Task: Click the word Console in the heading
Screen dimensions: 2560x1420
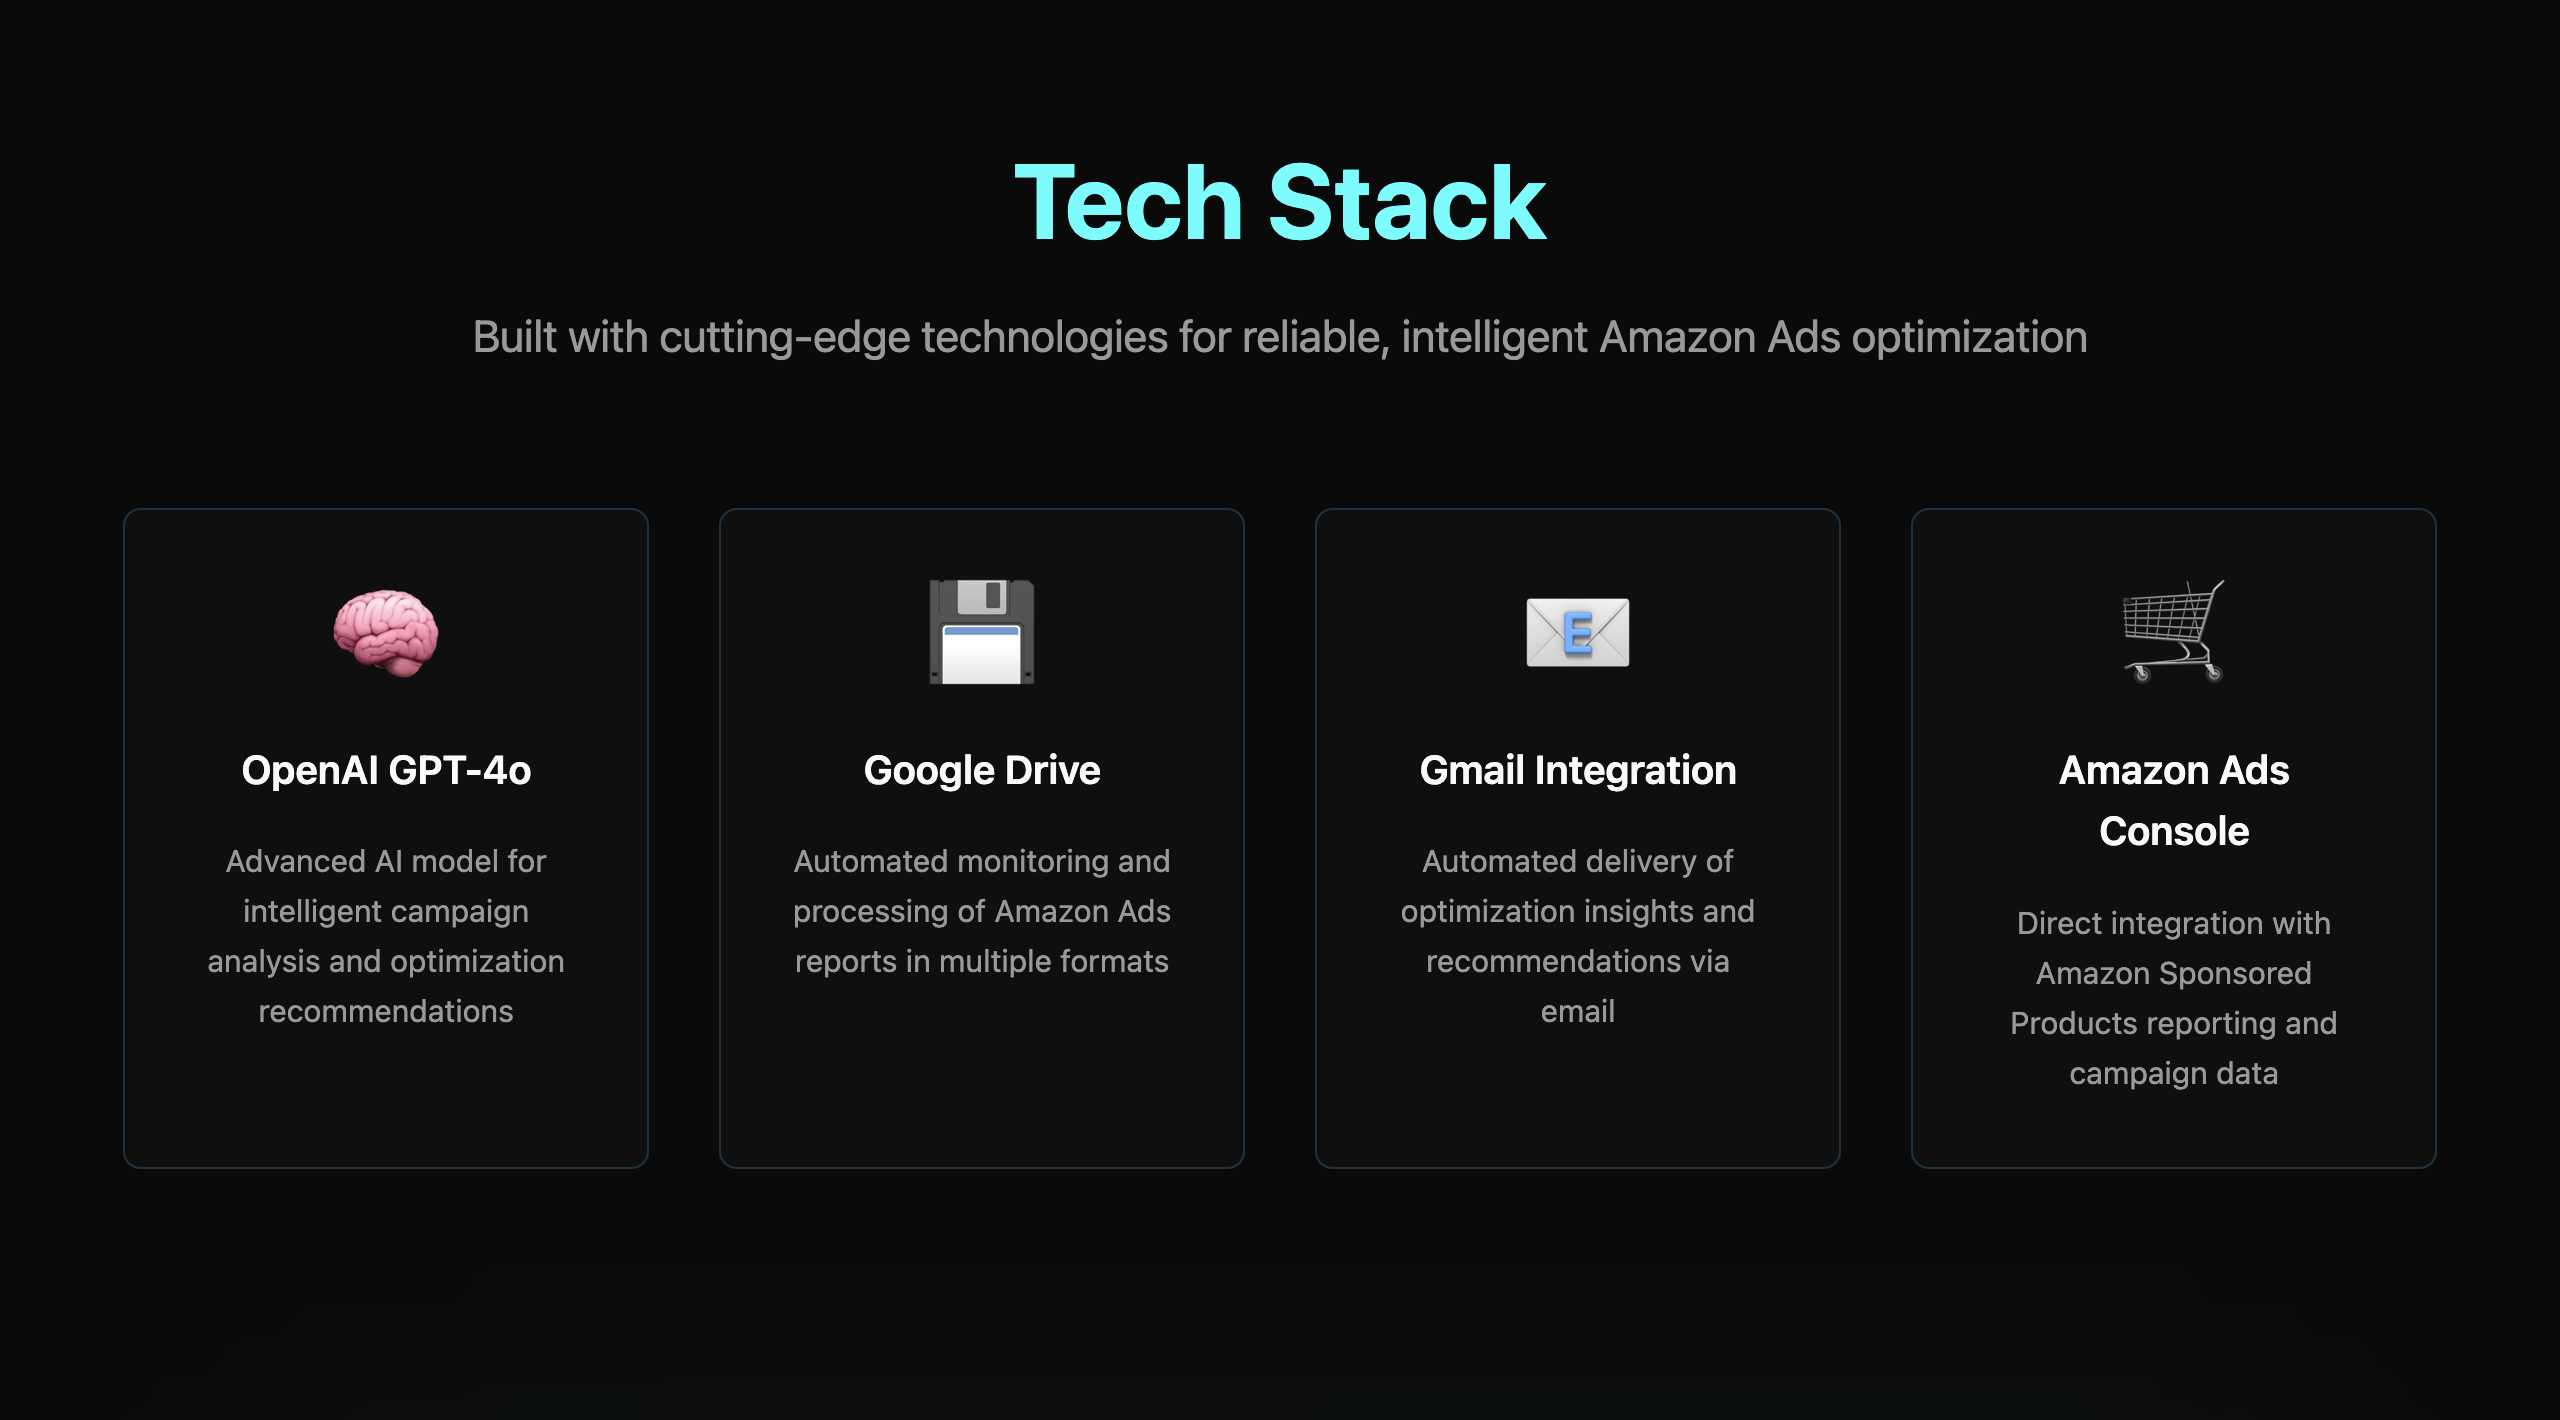Action: click(x=2174, y=831)
